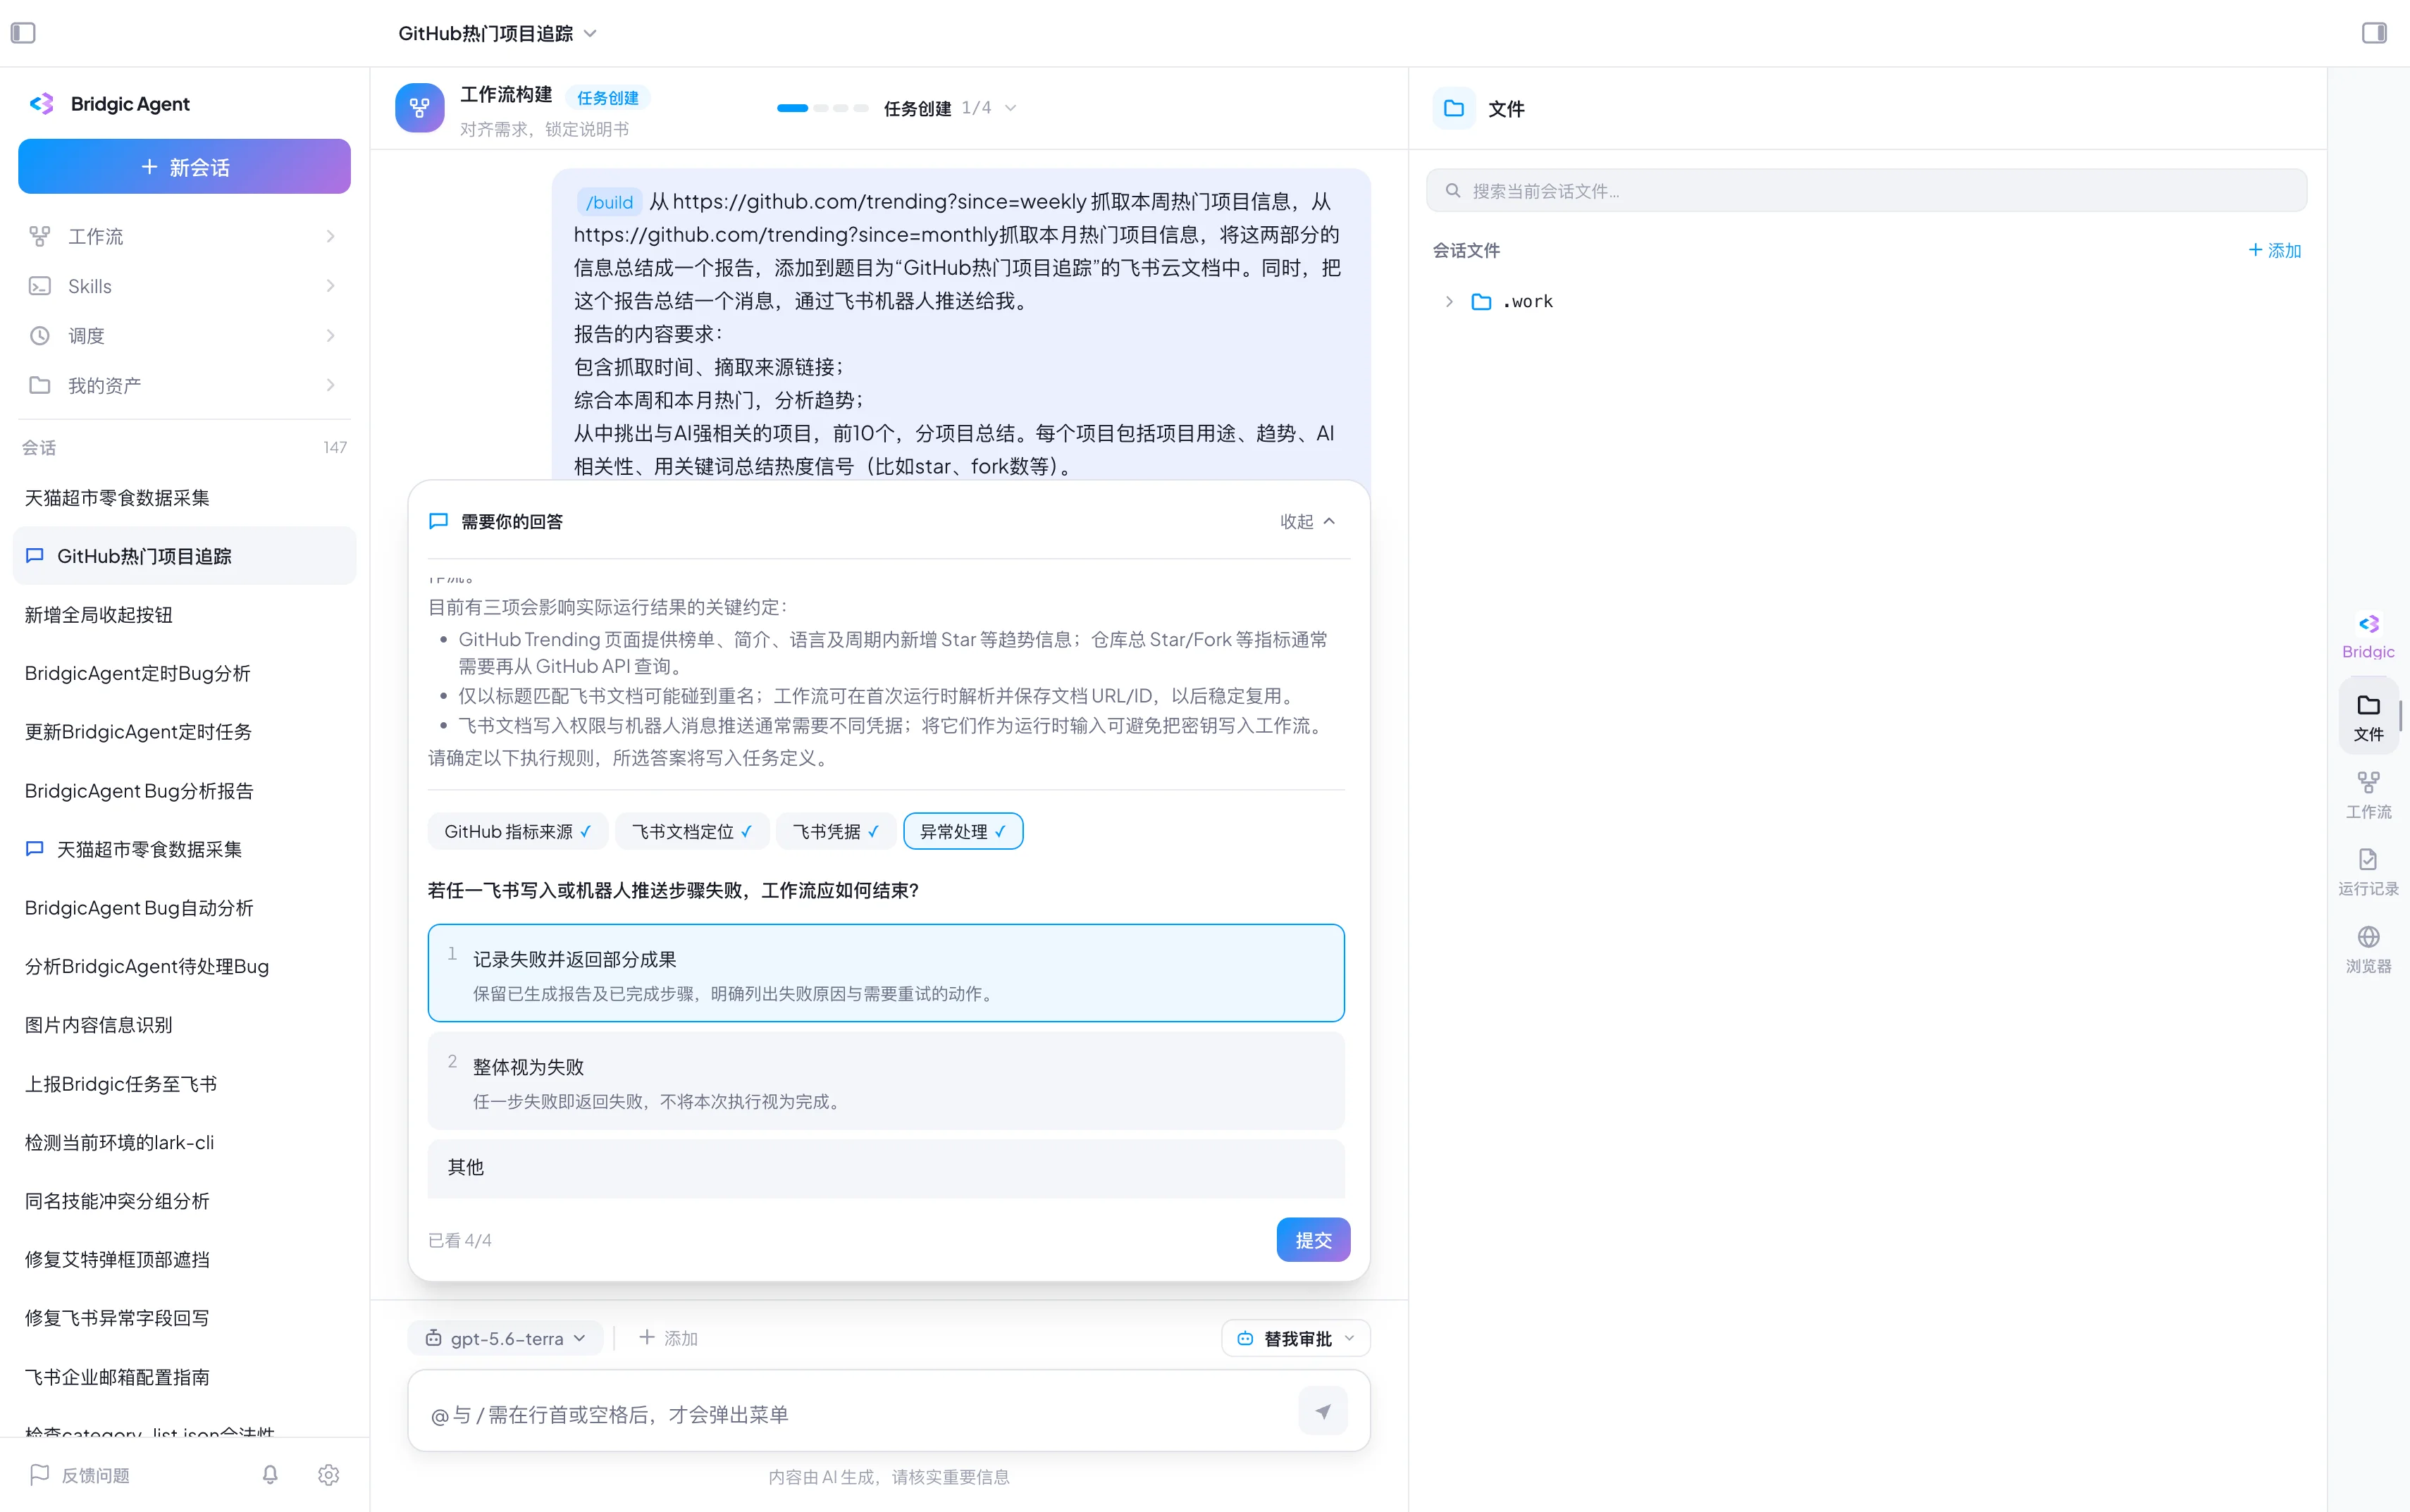Switch to 异常处理 question tab
The height and width of the screenshot is (1512, 2410).
tap(962, 831)
